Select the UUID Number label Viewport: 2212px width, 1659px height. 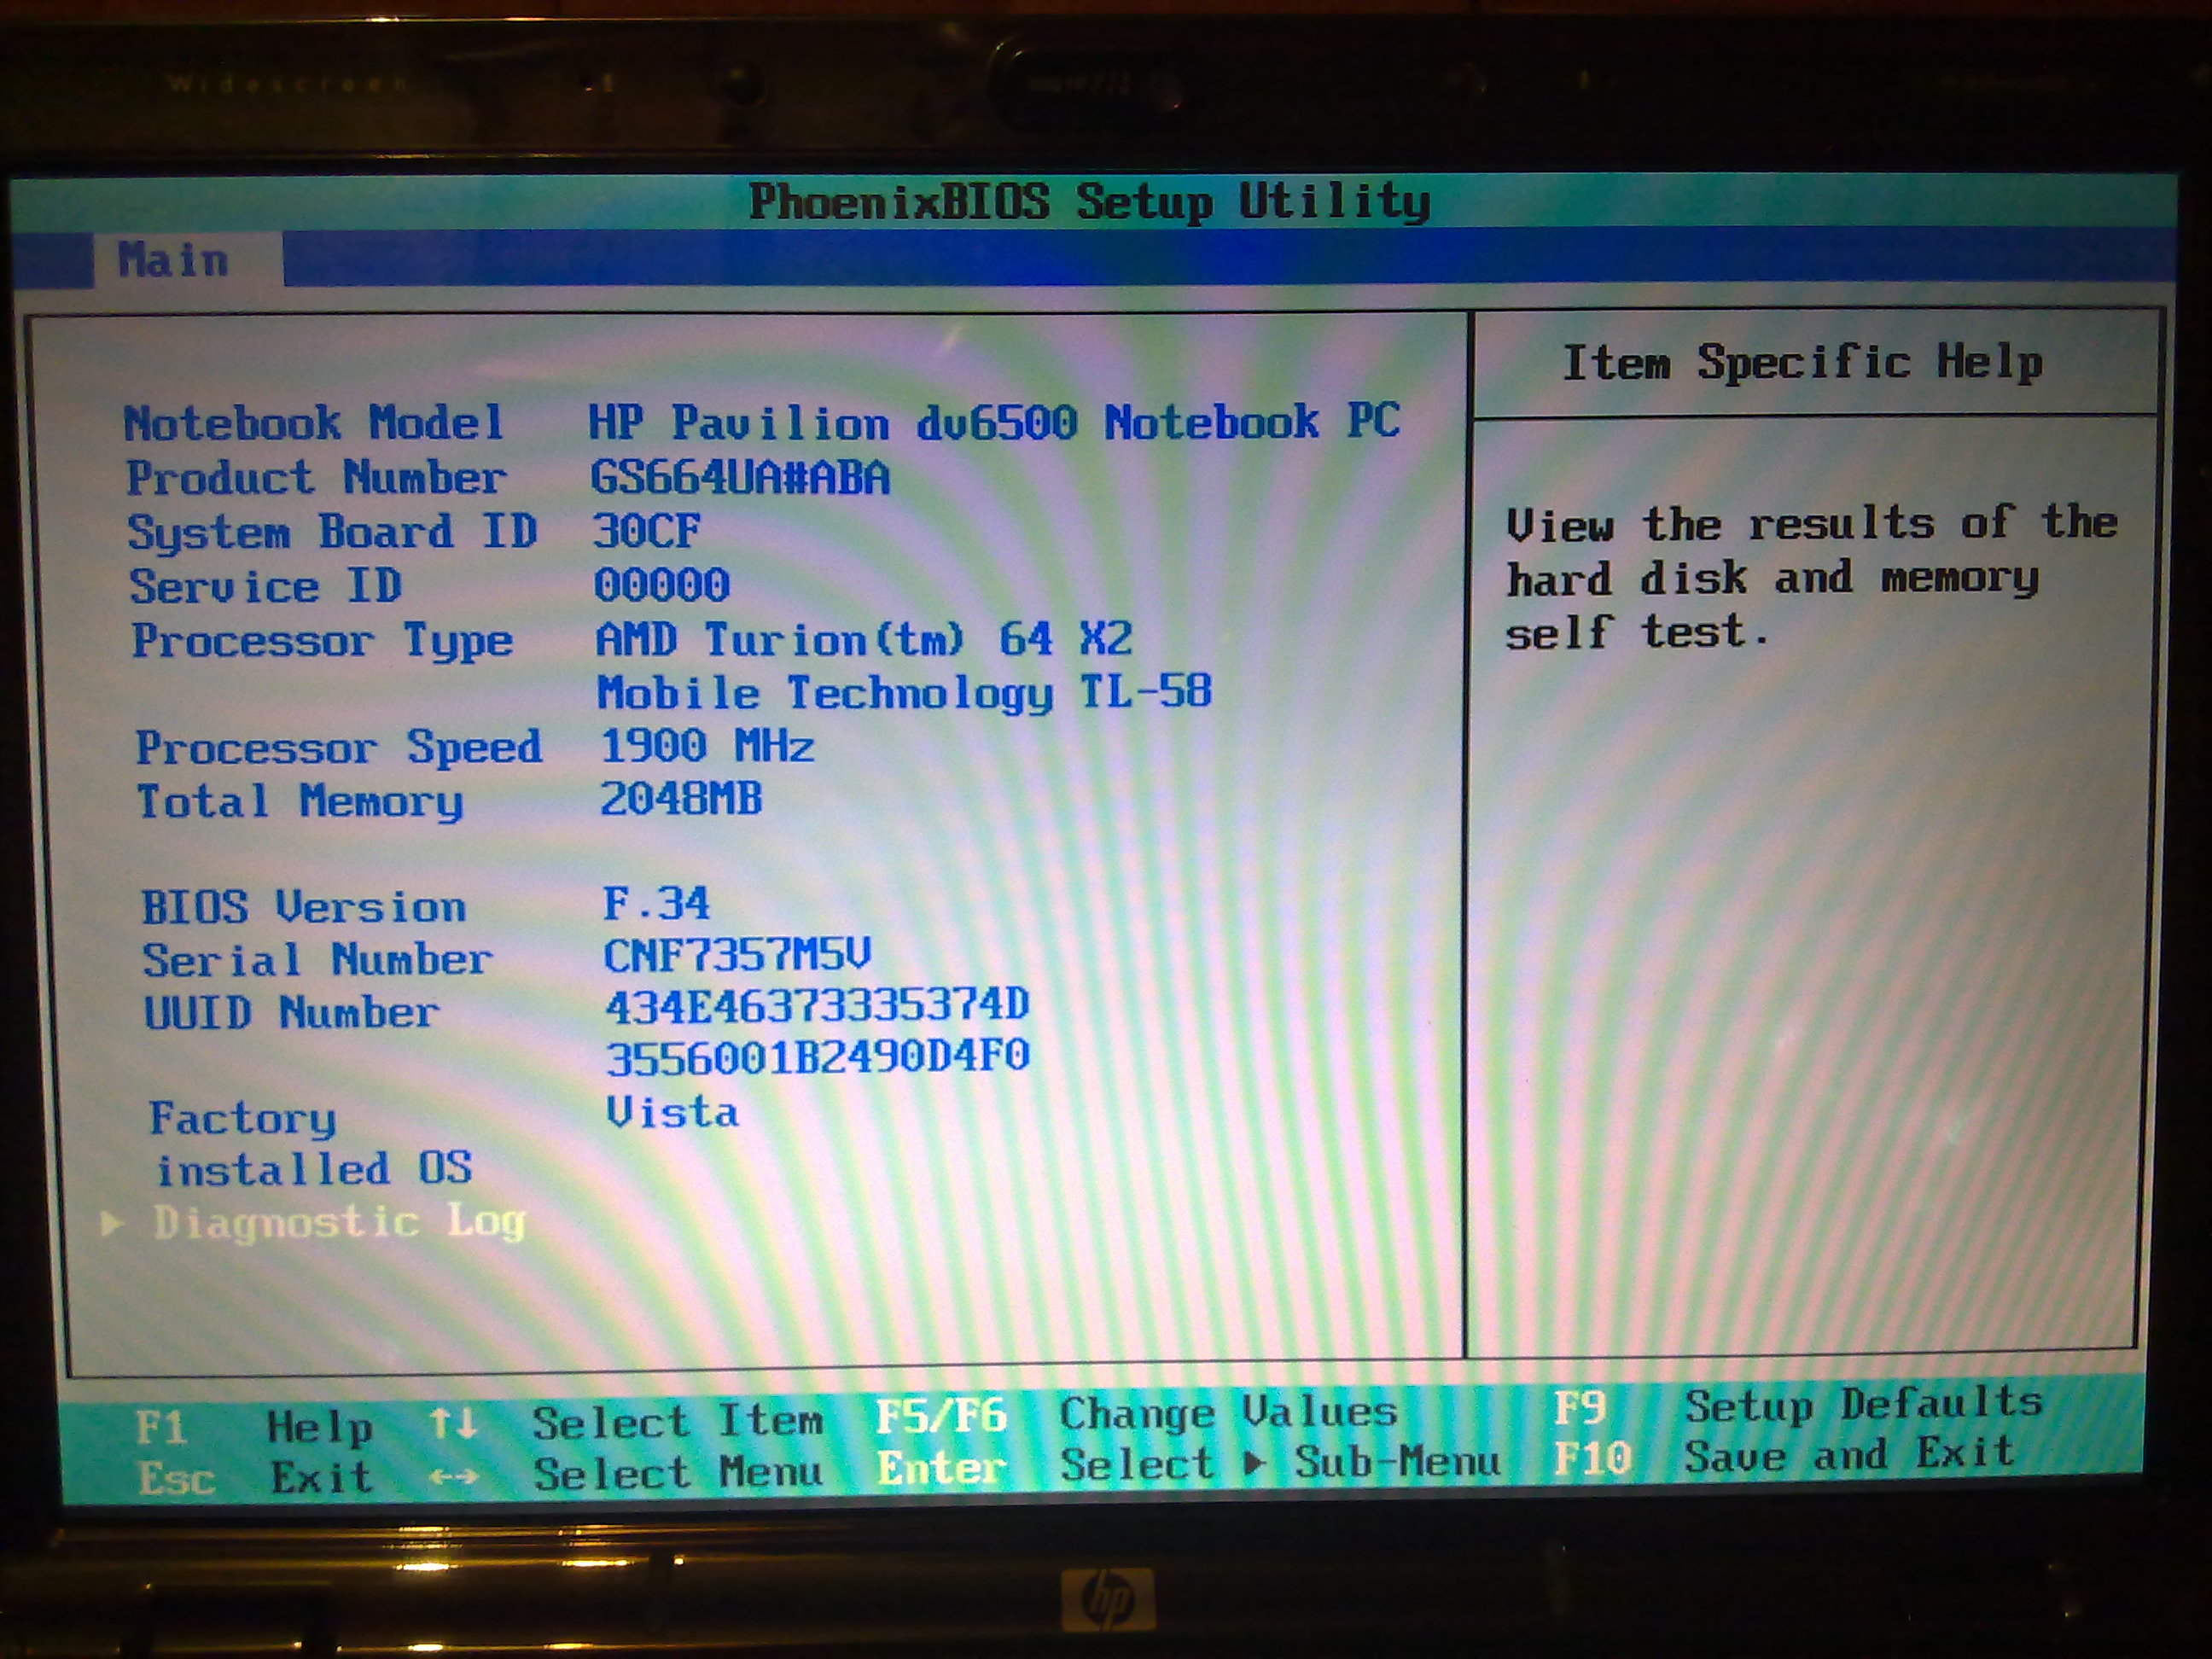(292, 1013)
